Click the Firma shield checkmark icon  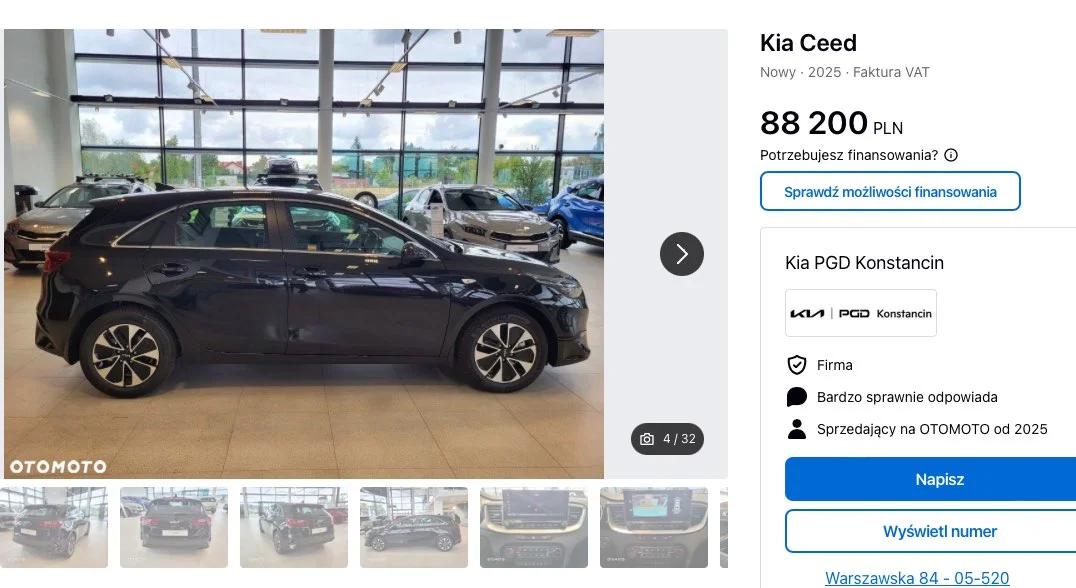click(797, 365)
